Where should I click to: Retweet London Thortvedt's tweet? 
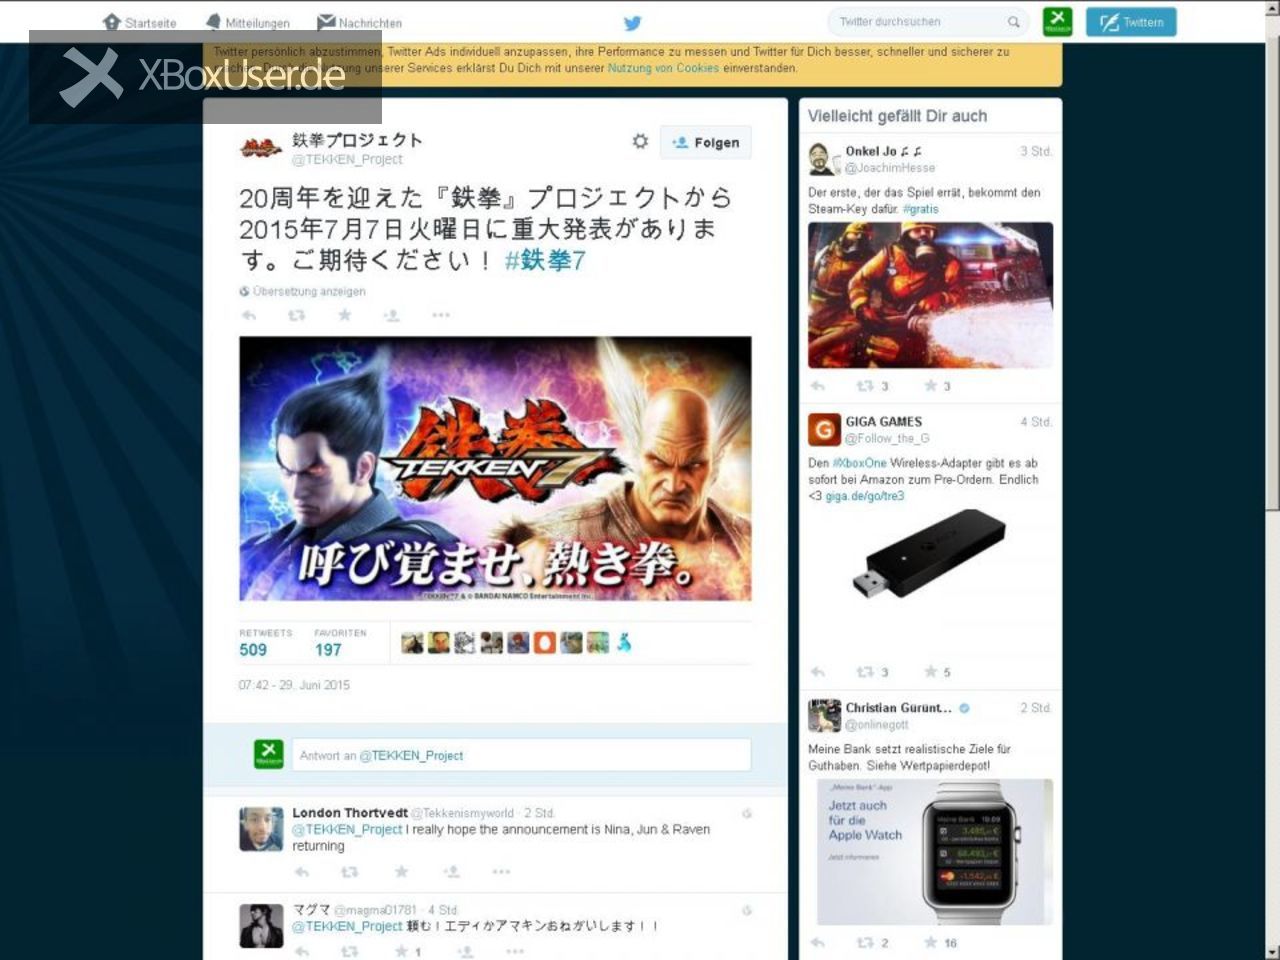tap(349, 872)
